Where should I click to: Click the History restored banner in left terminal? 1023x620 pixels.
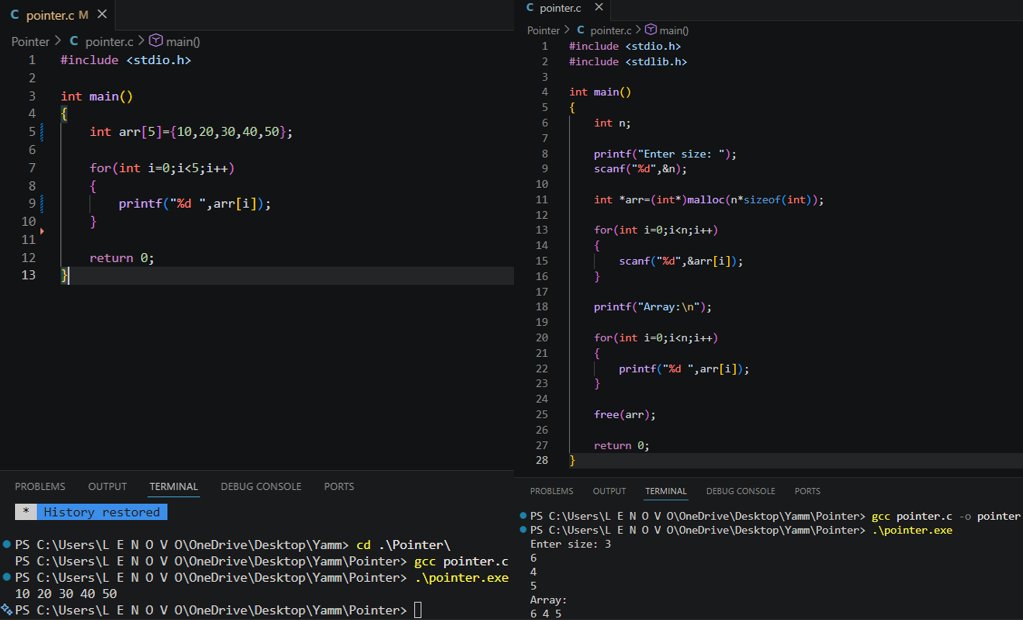click(91, 512)
